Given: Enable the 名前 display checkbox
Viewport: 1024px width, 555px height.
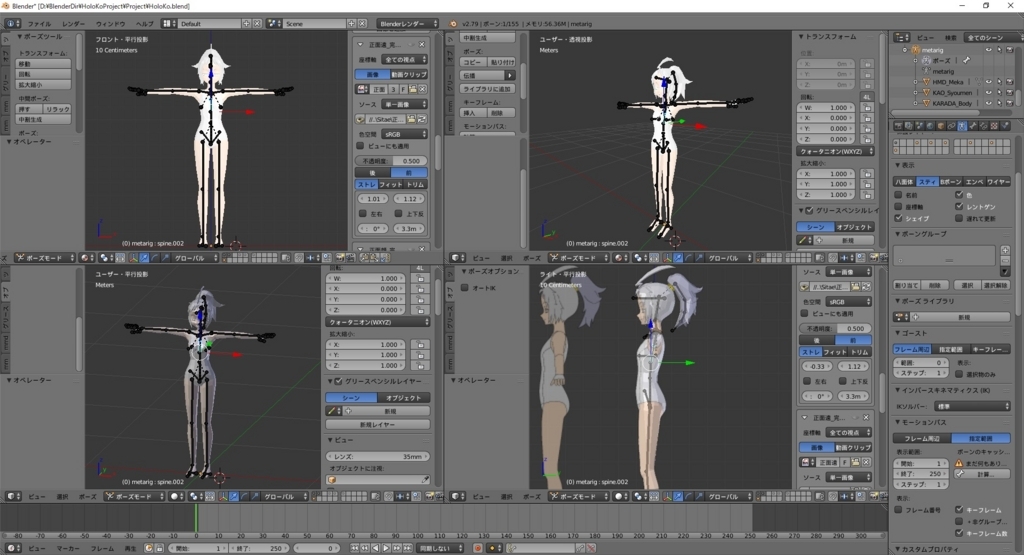Looking at the screenshot, I should (x=899, y=195).
